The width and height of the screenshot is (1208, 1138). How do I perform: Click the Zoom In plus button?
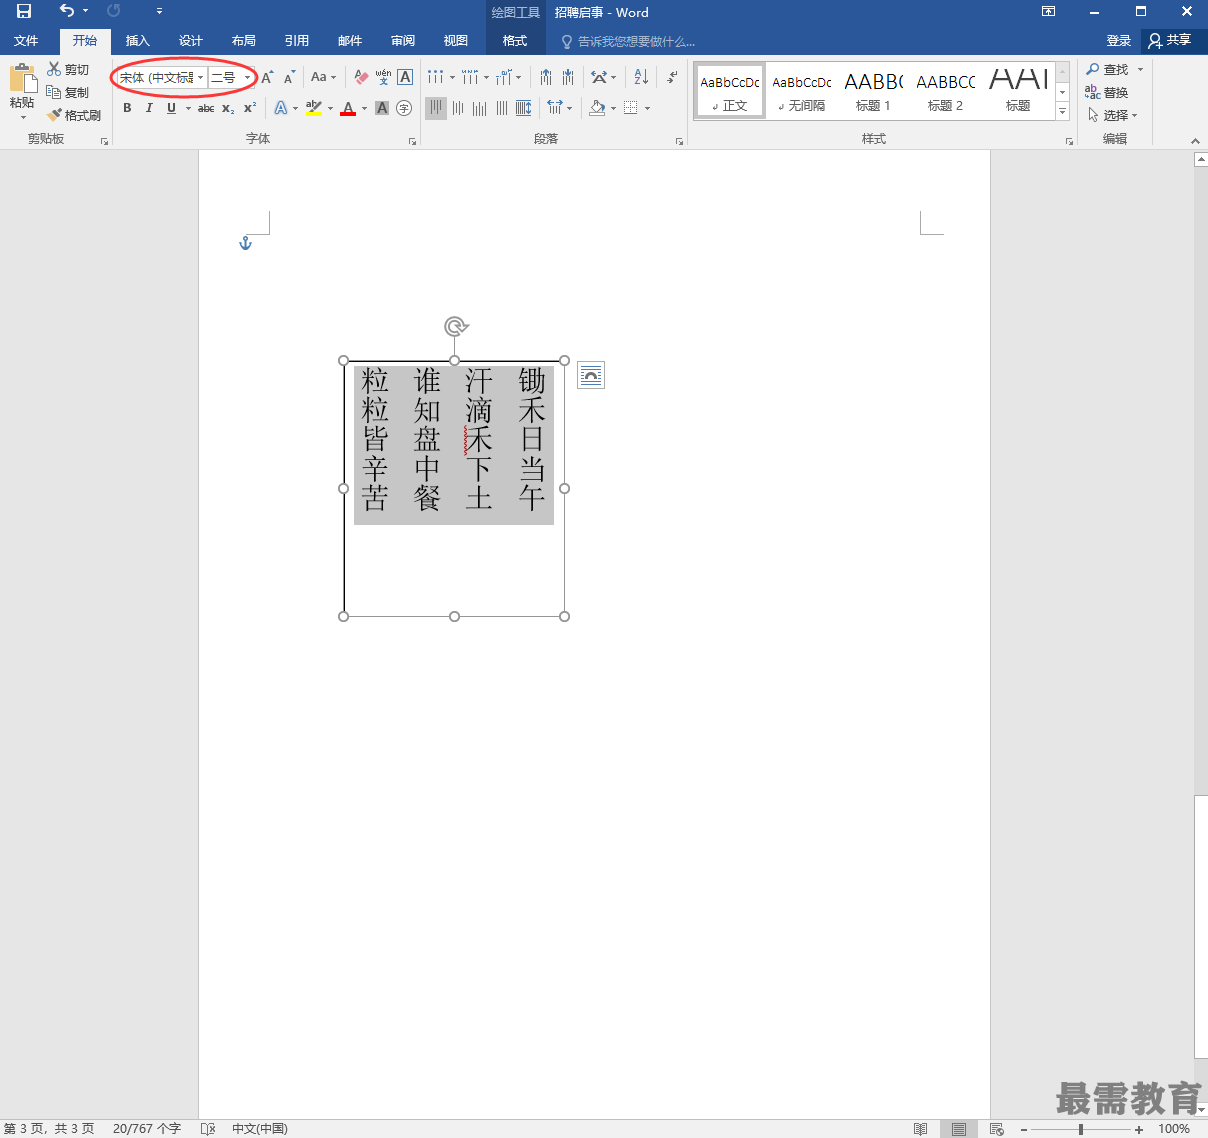point(1139,1130)
